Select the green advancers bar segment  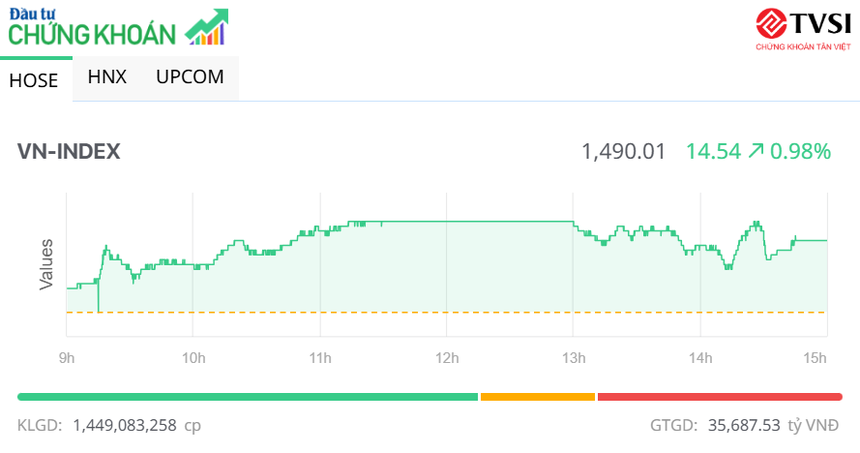coord(247,397)
